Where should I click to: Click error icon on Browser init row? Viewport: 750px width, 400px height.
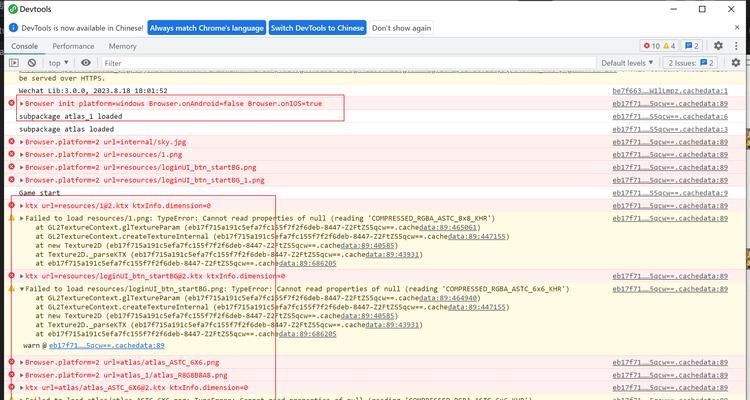(12, 103)
